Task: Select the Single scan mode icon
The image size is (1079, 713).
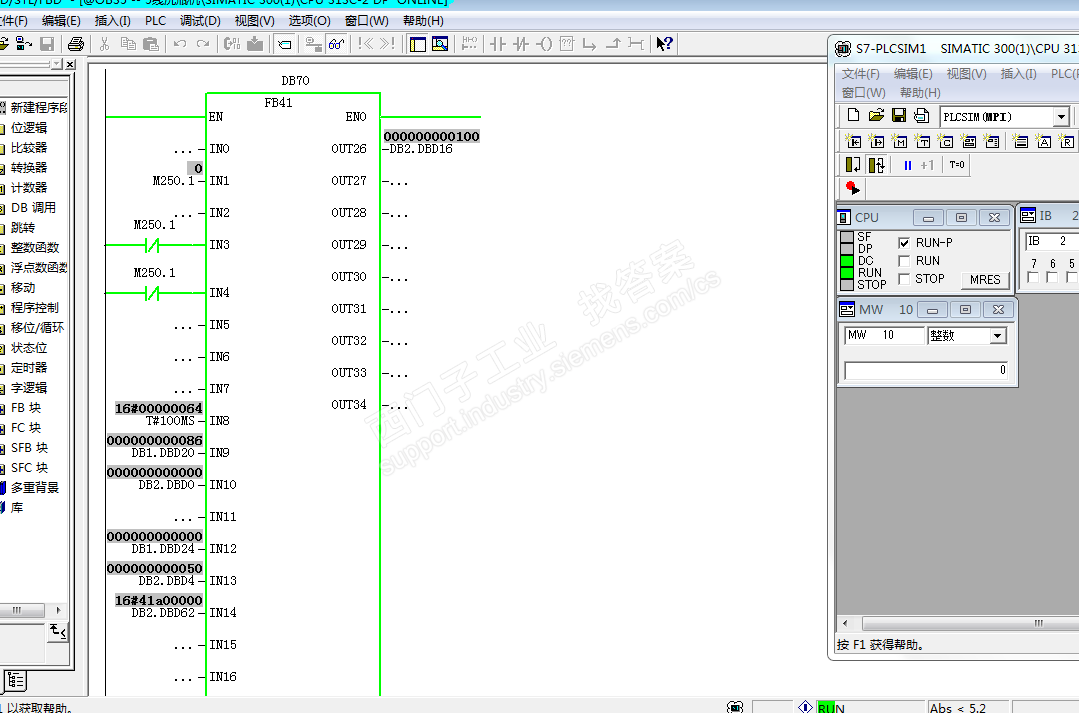Action: [853, 164]
